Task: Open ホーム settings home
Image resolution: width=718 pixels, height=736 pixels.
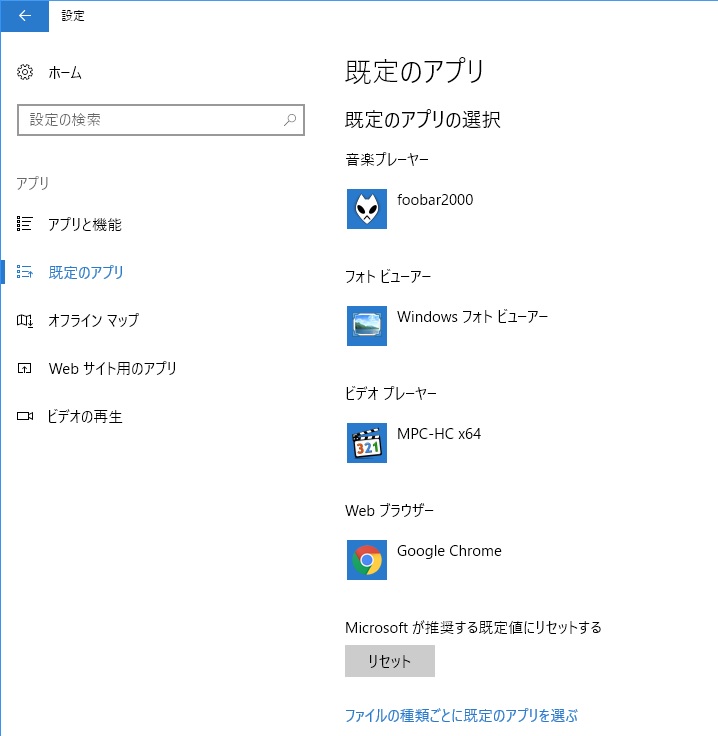Action: click(65, 73)
